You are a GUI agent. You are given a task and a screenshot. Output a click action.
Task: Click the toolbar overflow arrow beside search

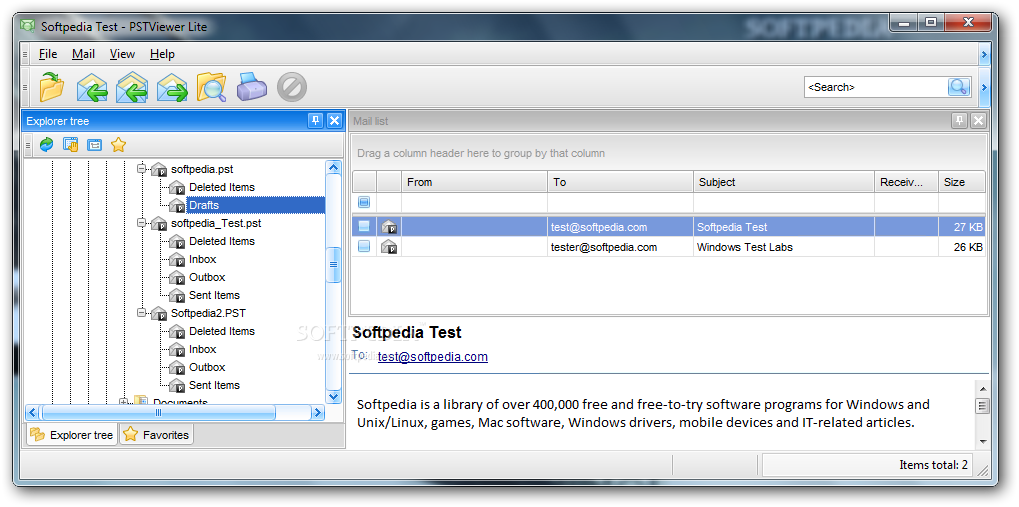984,87
